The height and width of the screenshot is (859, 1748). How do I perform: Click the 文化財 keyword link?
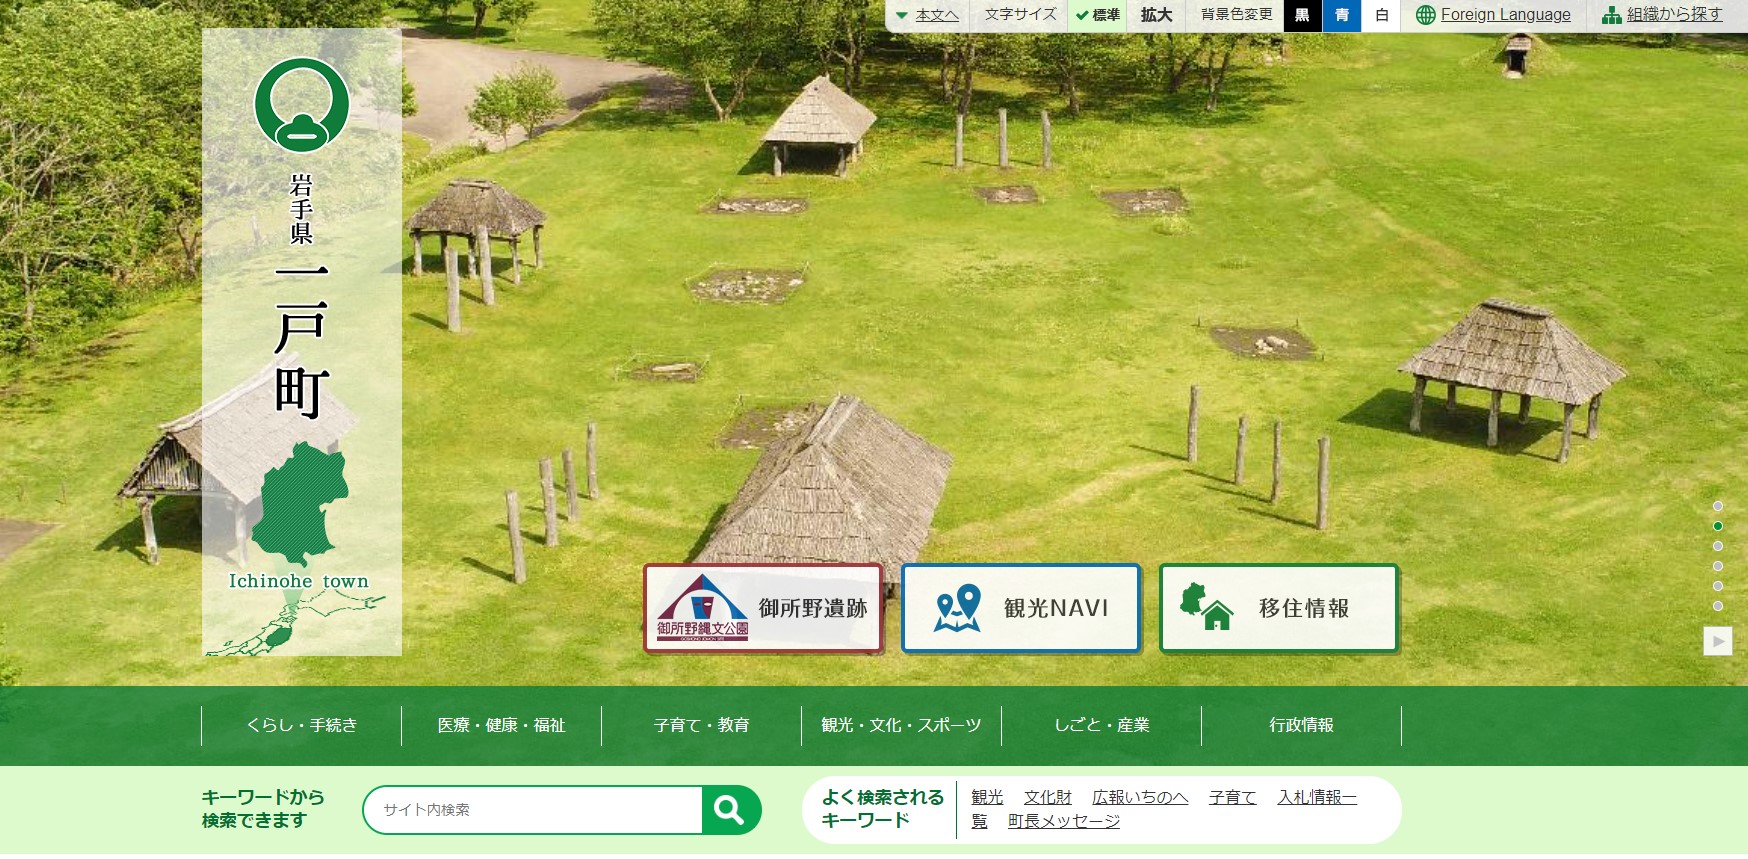1047,797
